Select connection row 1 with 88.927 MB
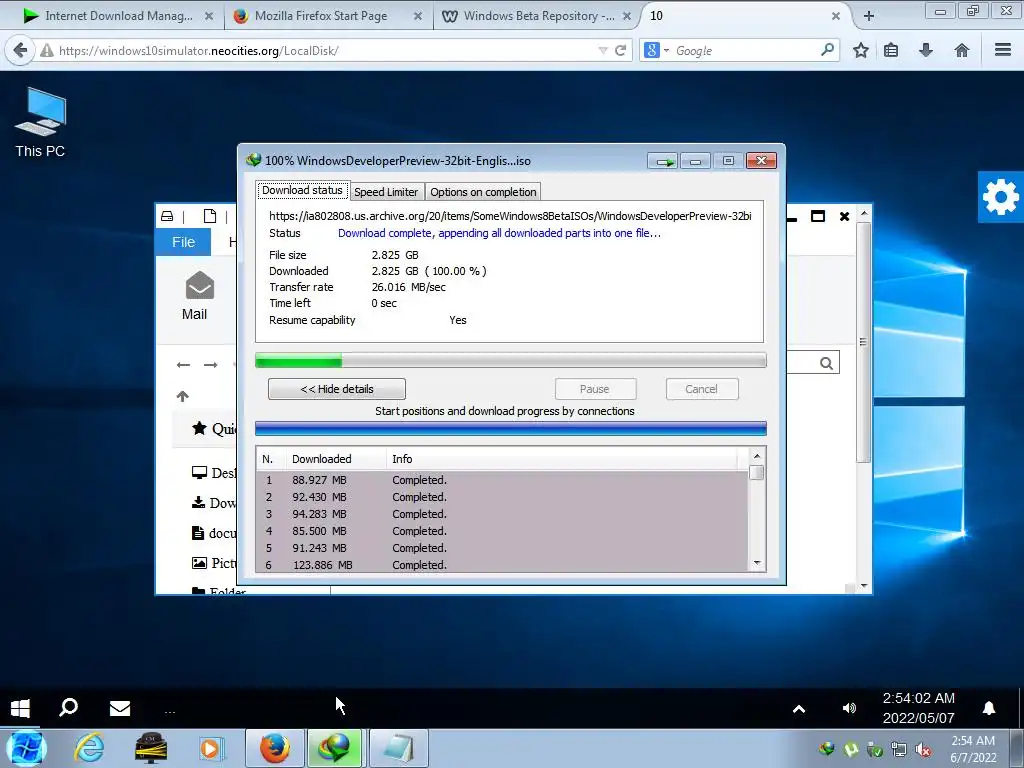Viewport: 1024px width, 768px height. coord(502,480)
